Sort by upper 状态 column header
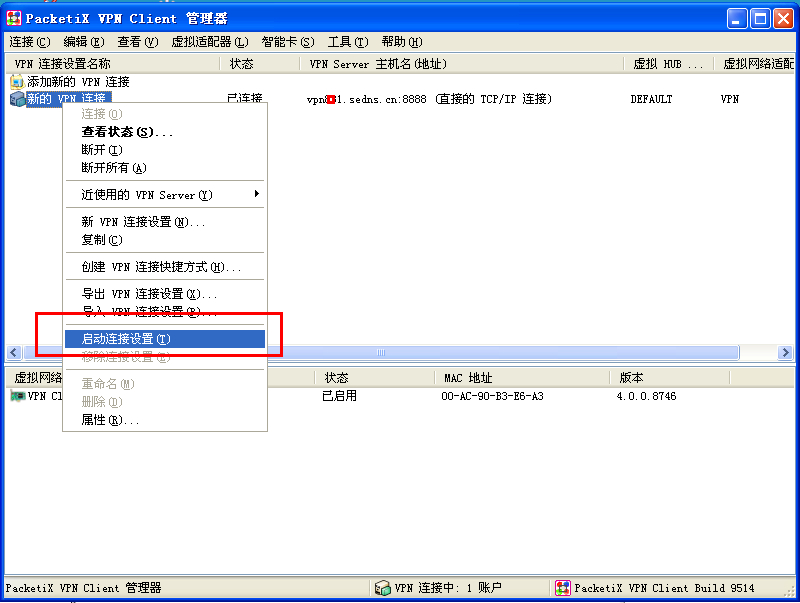This screenshot has width=800, height=603. (260, 64)
